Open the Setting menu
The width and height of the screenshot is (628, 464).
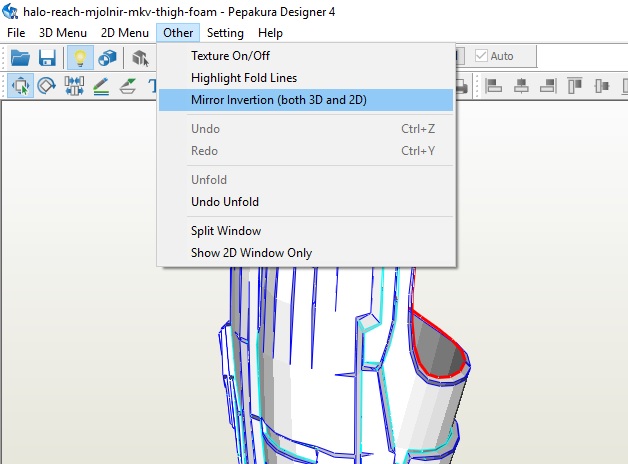pyautogui.click(x=225, y=33)
